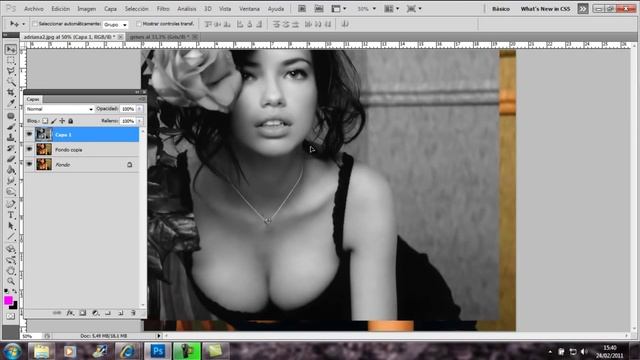This screenshot has width=640, height=360.
Task: Select the Fondo layer row
Action: coord(82,164)
